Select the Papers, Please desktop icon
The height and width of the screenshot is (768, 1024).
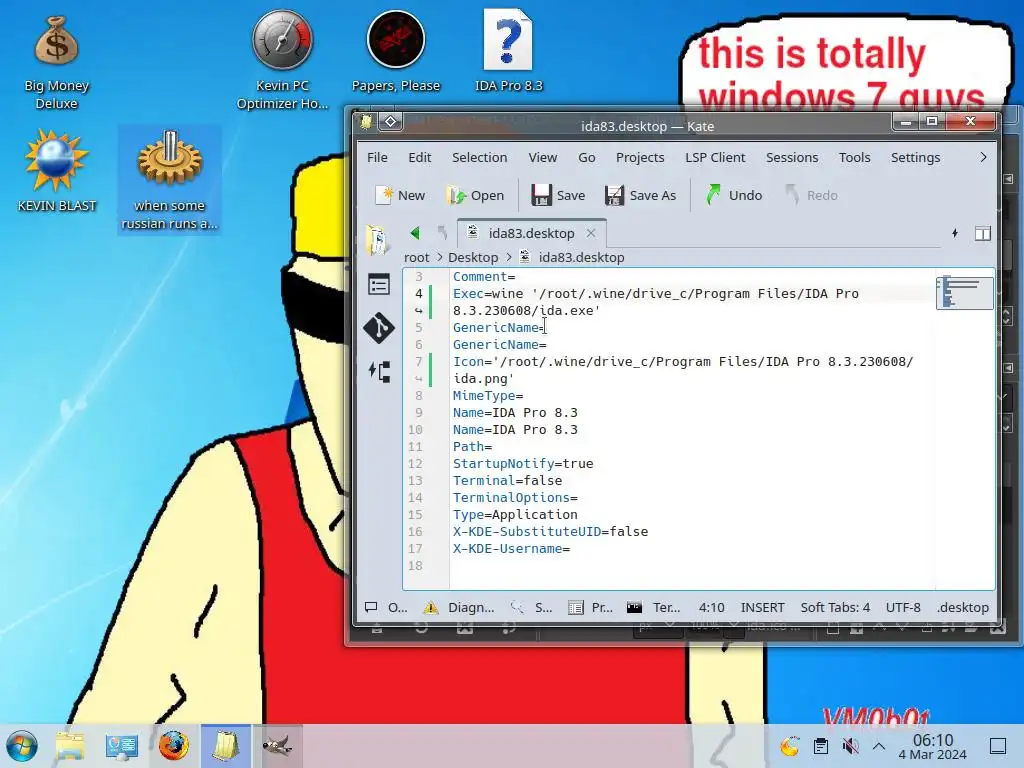tap(396, 52)
